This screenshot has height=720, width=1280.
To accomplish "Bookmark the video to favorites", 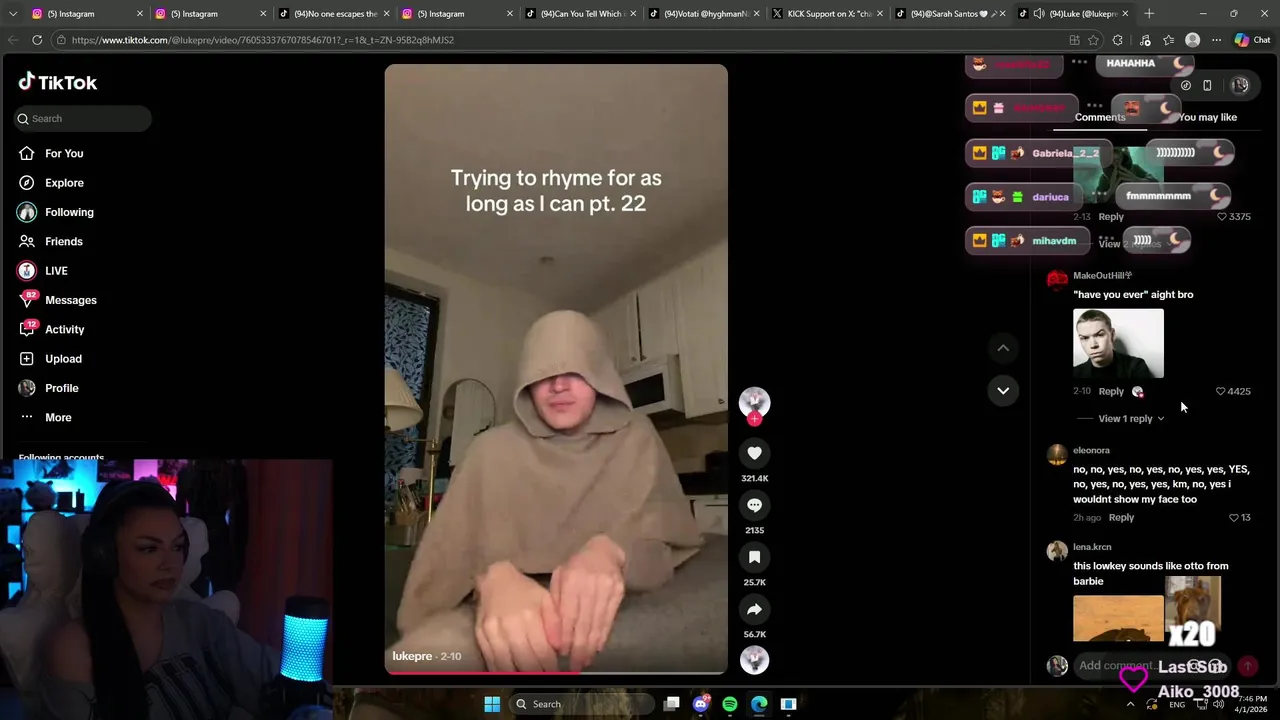I will tap(754, 557).
